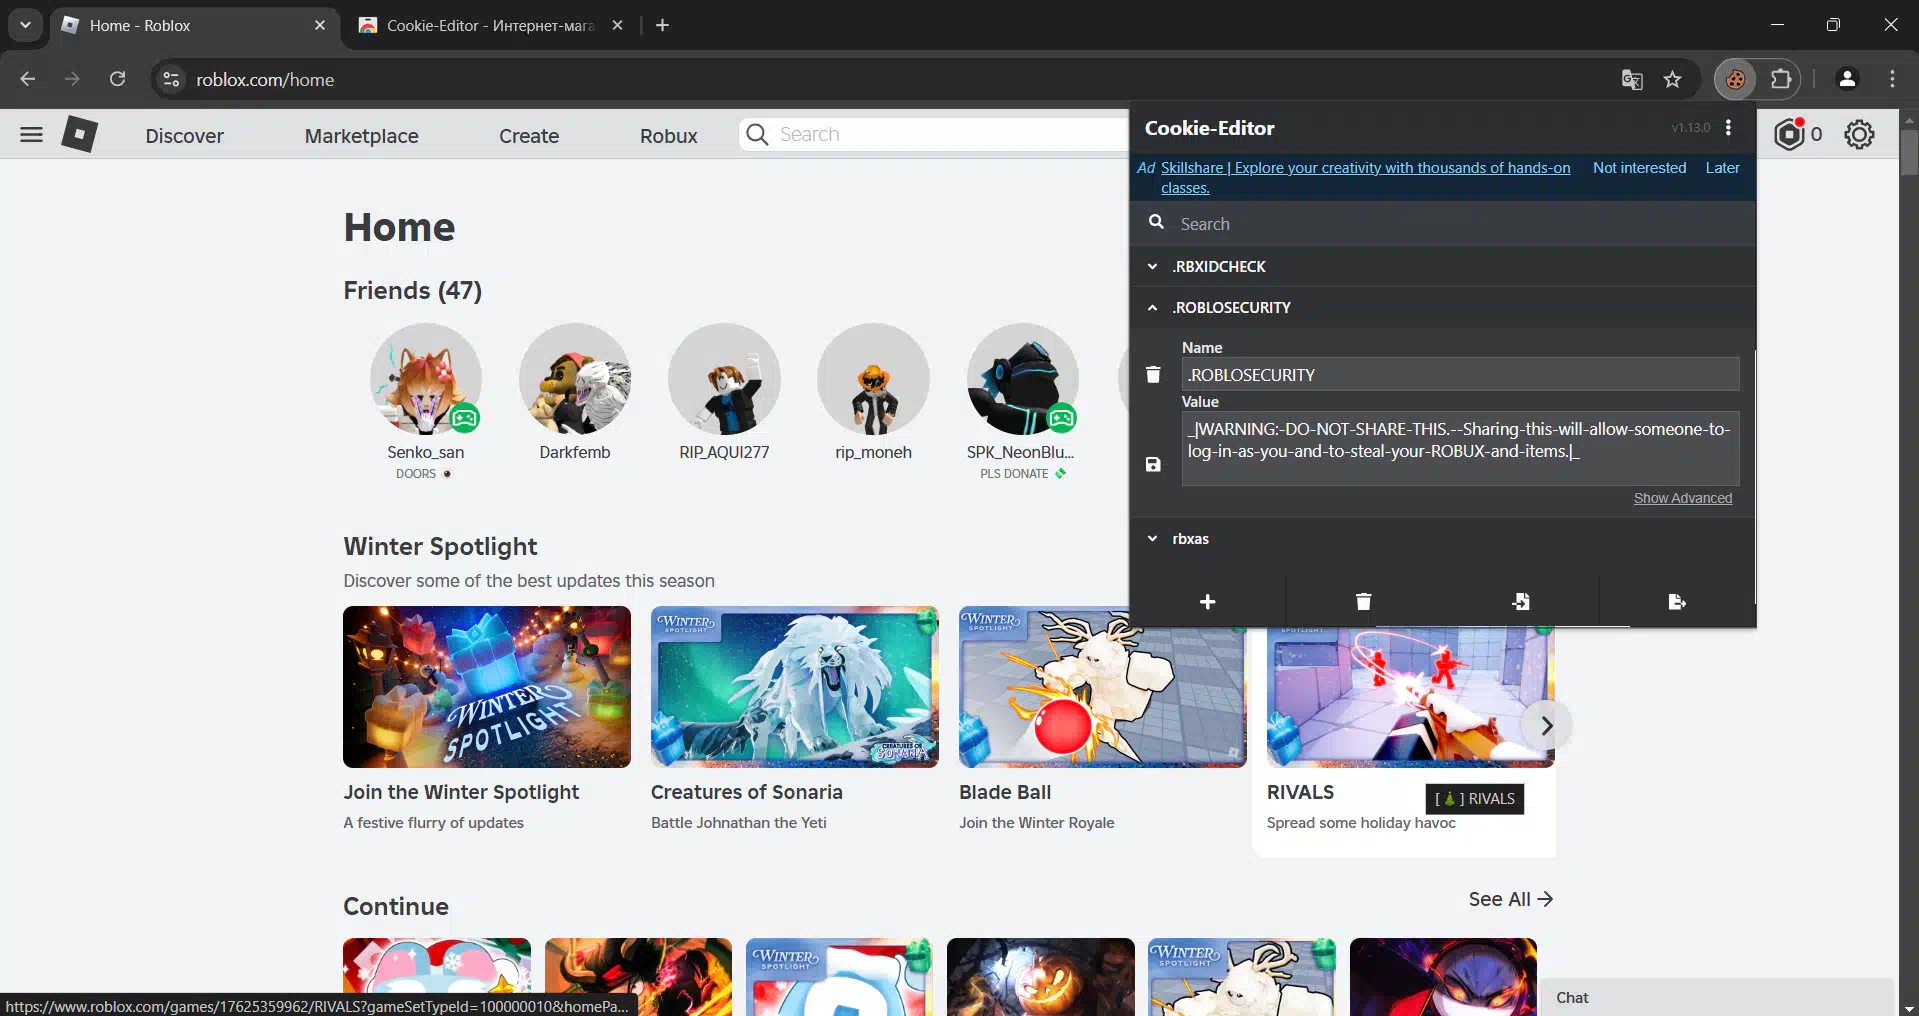Image resolution: width=1919 pixels, height=1016 pixels.
Task: Expand the rbxas cookie
Action: click(1442, 538)
